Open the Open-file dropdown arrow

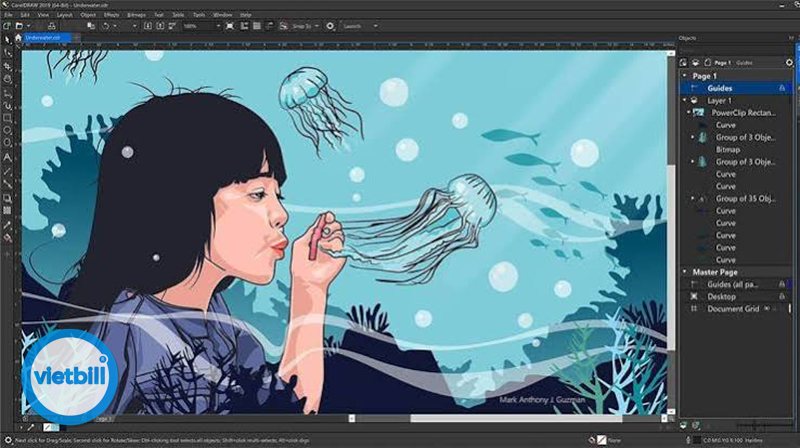point(28,26)
